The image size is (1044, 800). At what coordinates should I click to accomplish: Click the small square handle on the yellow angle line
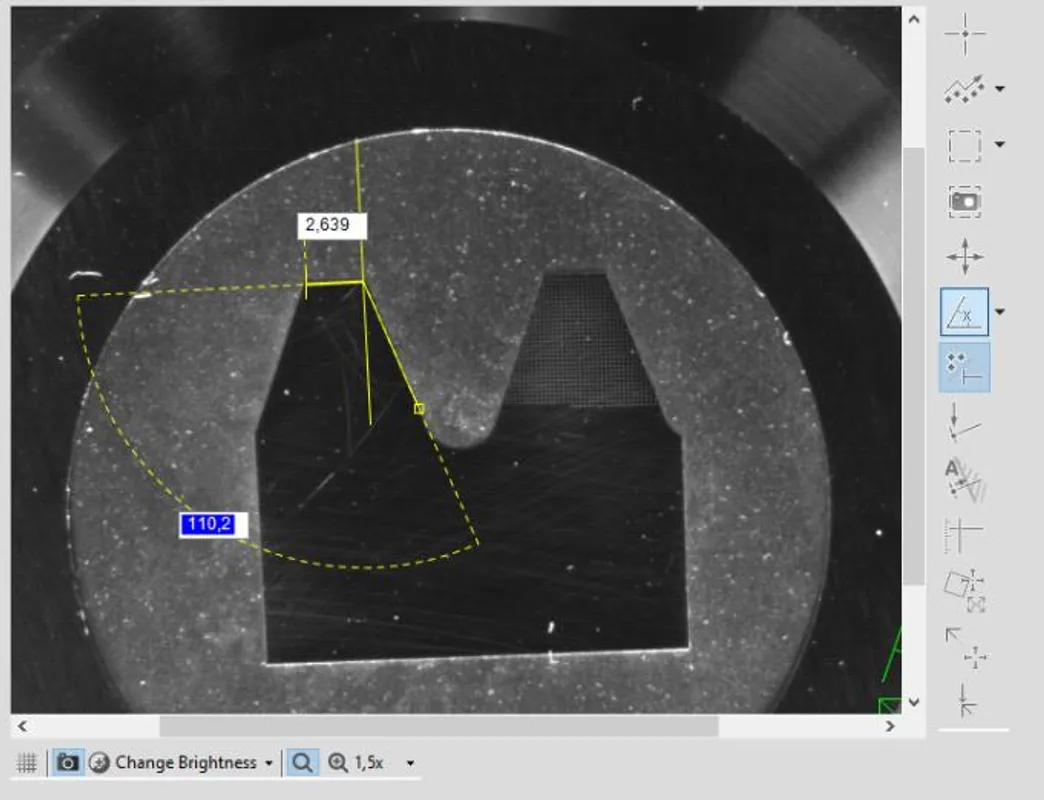coord(419,409)
